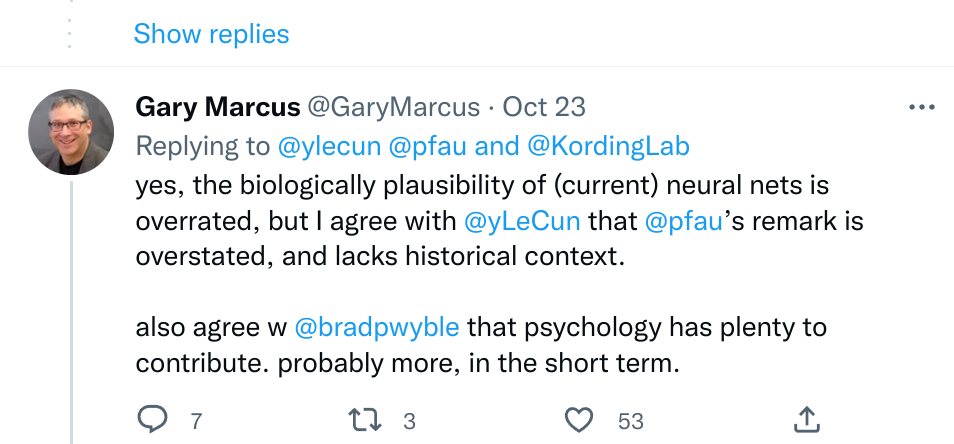The image size is (954, 444).
Task: Click @ylecun in the Replying to line
Action: point(330,146)
